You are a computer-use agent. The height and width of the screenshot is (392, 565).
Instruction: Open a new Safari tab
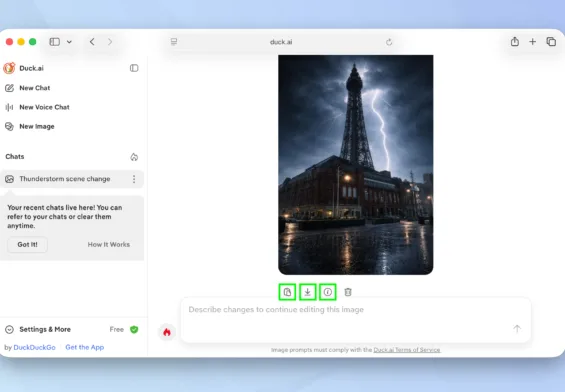[533, 42]
